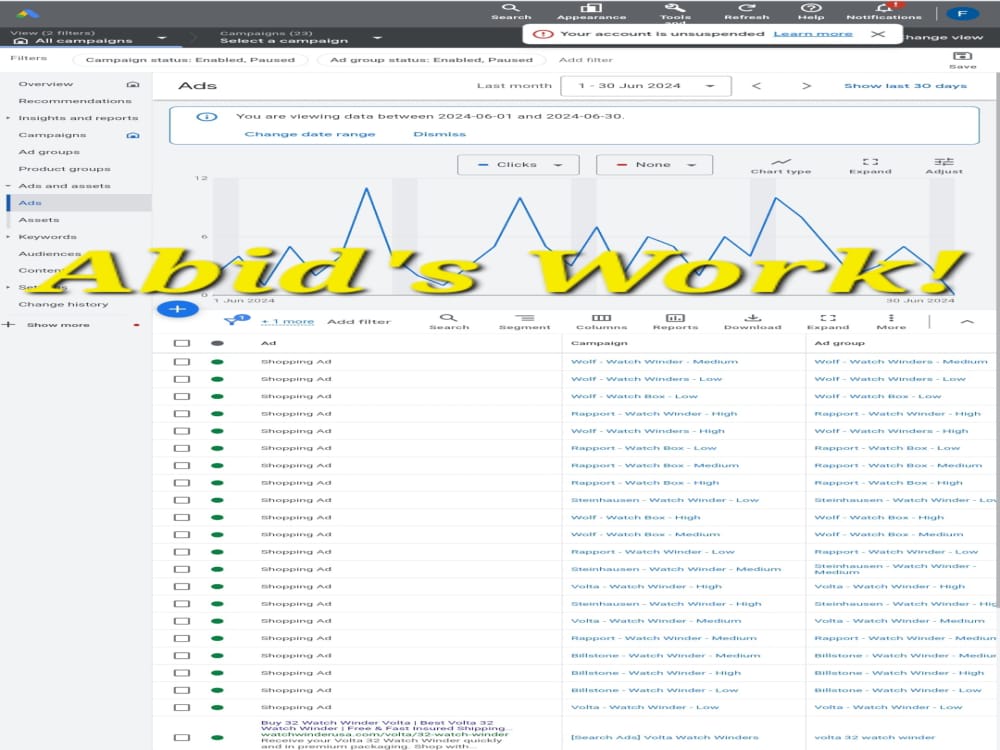Open the Columns tool in the table toolbar
This screenshot has width=1000, height=750.
pyautogui.click(x=601, y=321)
